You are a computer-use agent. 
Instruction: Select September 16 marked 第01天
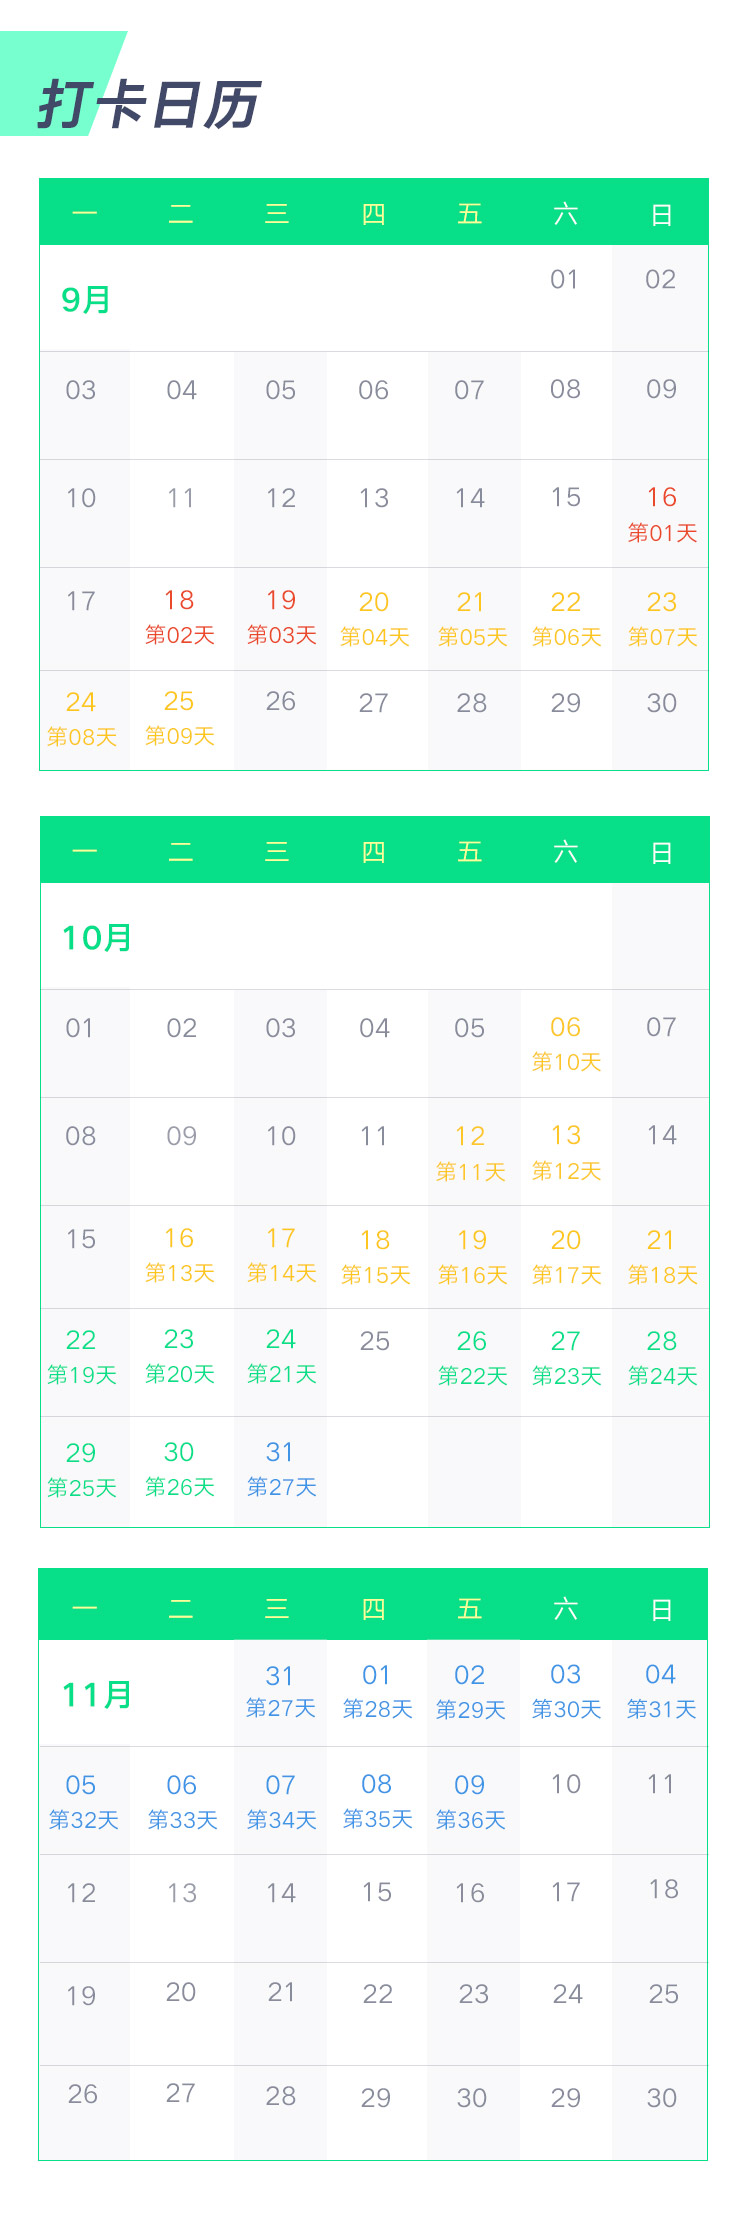pyautogui.click(x=661, y=514)
